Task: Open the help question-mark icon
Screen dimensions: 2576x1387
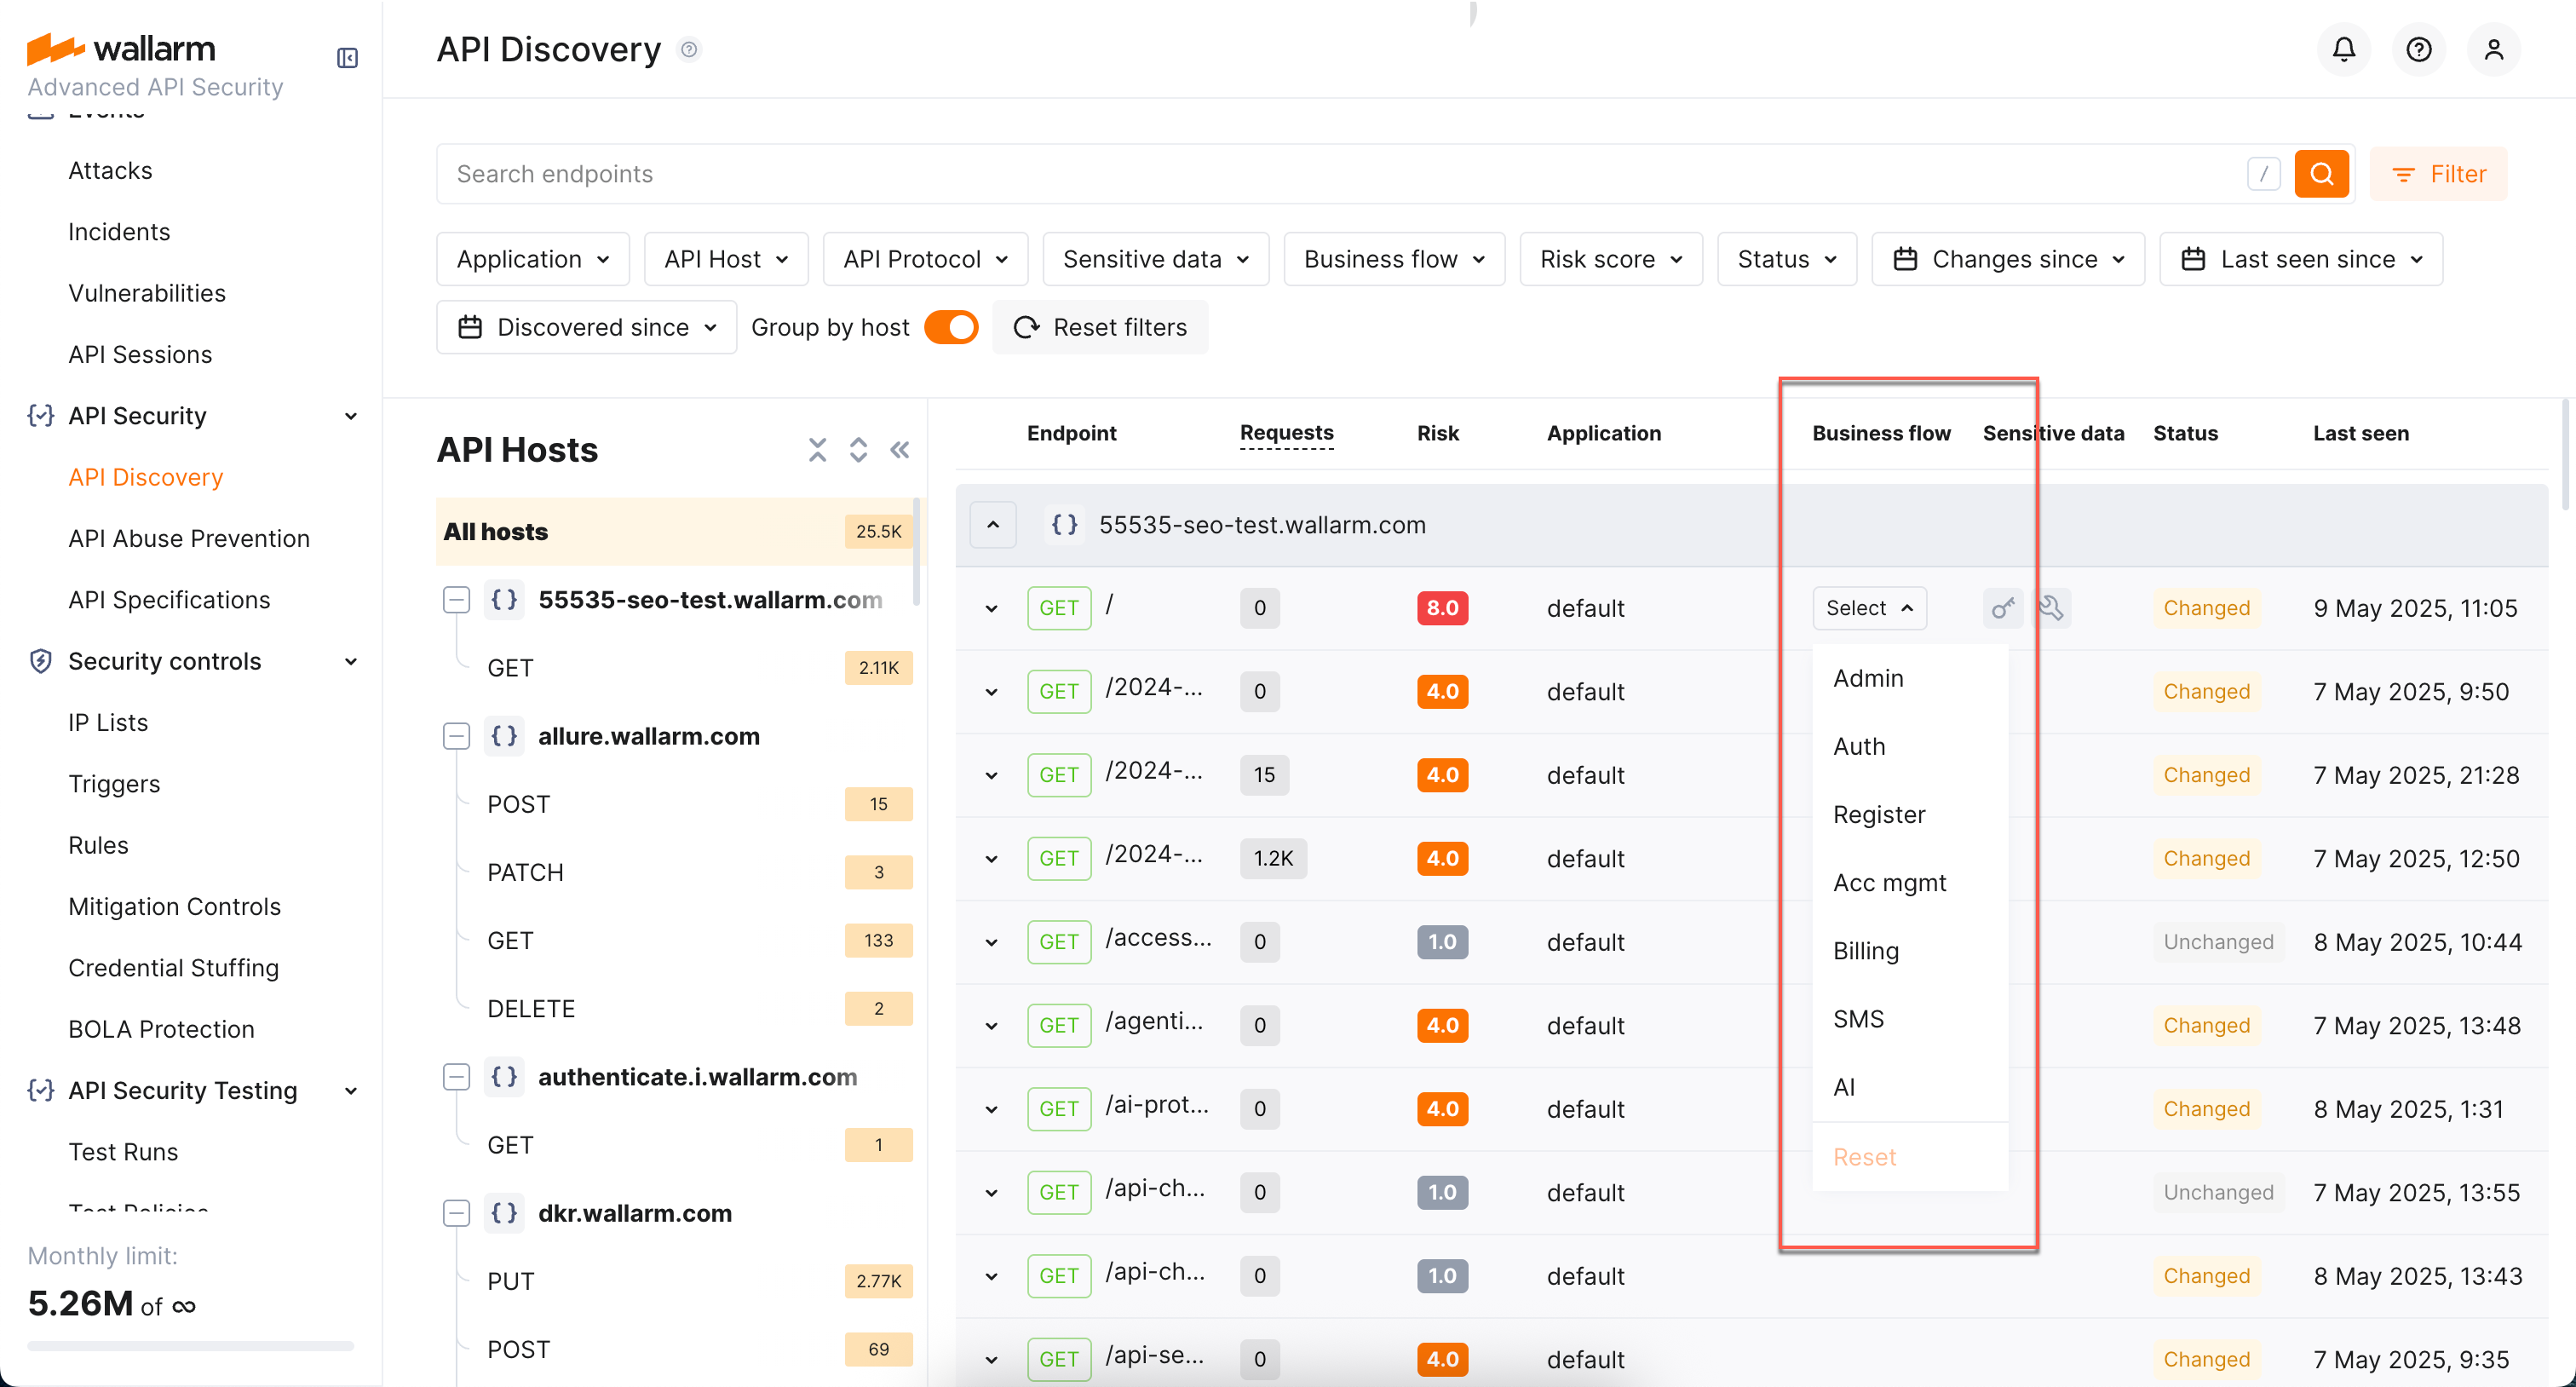Action: pyautogui.click(x=2418, y=49)
